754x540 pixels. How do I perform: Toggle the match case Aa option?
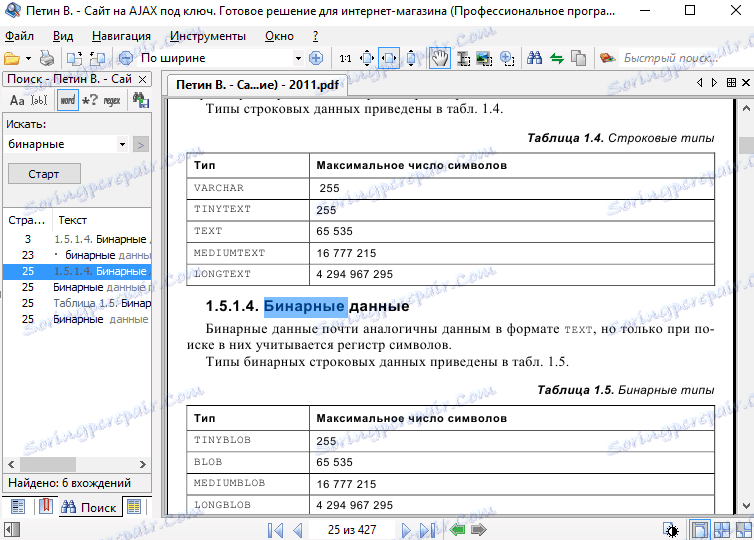pyautogui.click(x=17, y=100)
